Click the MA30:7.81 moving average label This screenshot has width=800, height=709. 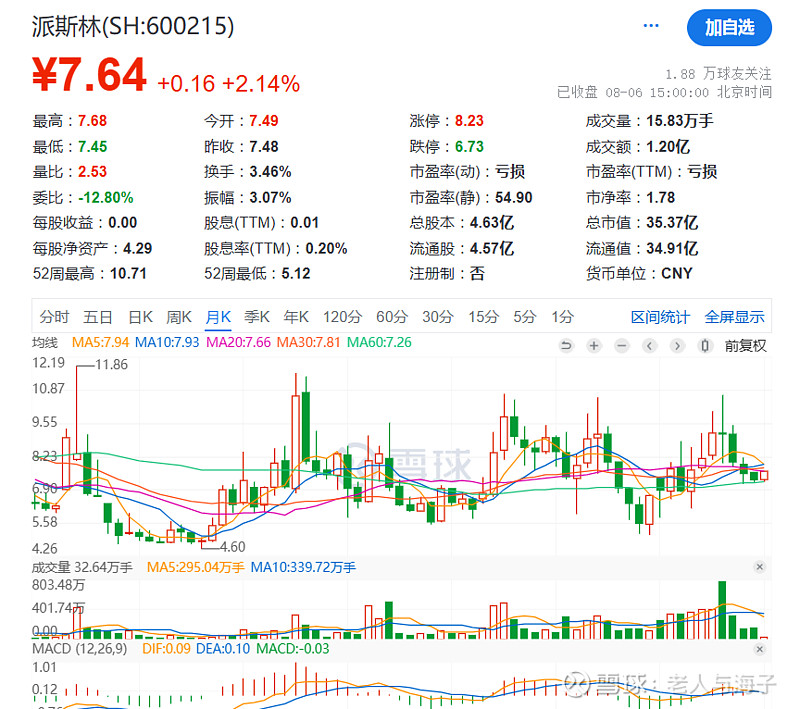(x=308, y=342)
